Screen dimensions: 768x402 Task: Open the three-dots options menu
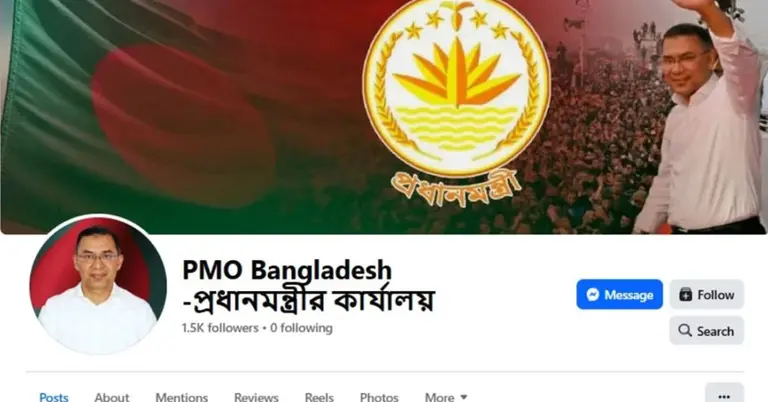[724, 395]
